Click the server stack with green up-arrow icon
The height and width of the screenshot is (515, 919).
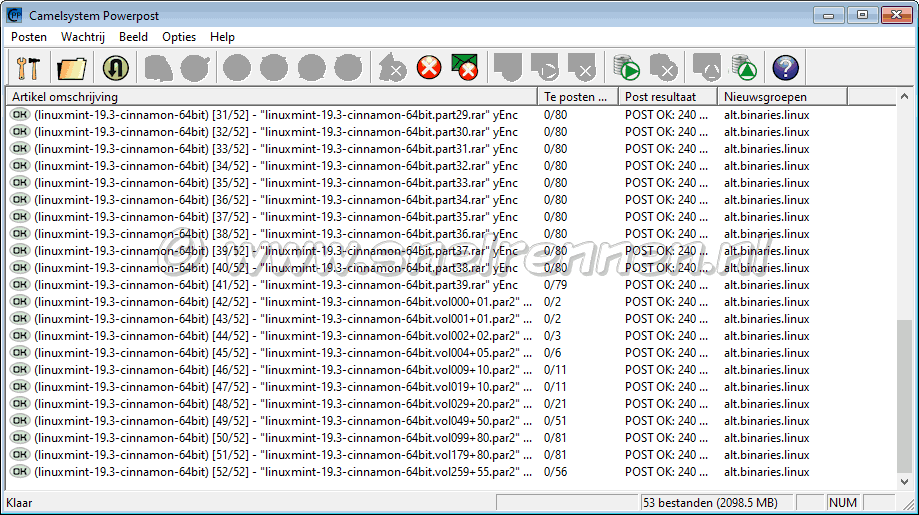click(744, 68)
